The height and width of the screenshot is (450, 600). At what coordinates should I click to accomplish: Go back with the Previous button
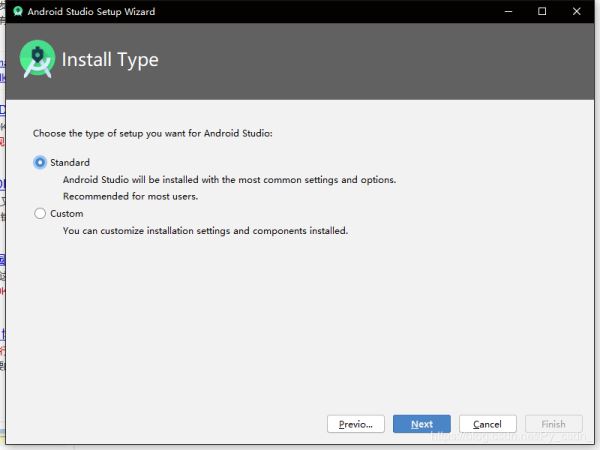click(355, 424)
